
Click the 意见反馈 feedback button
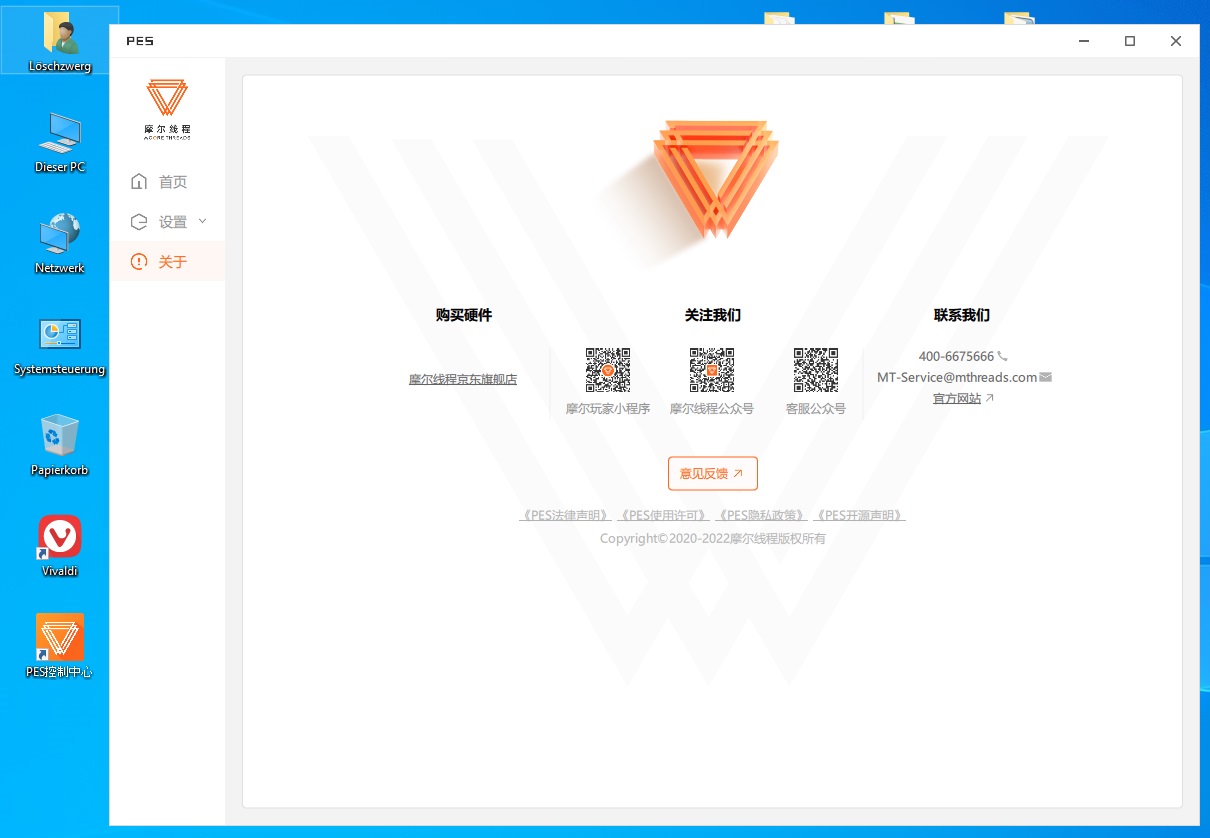713,474
